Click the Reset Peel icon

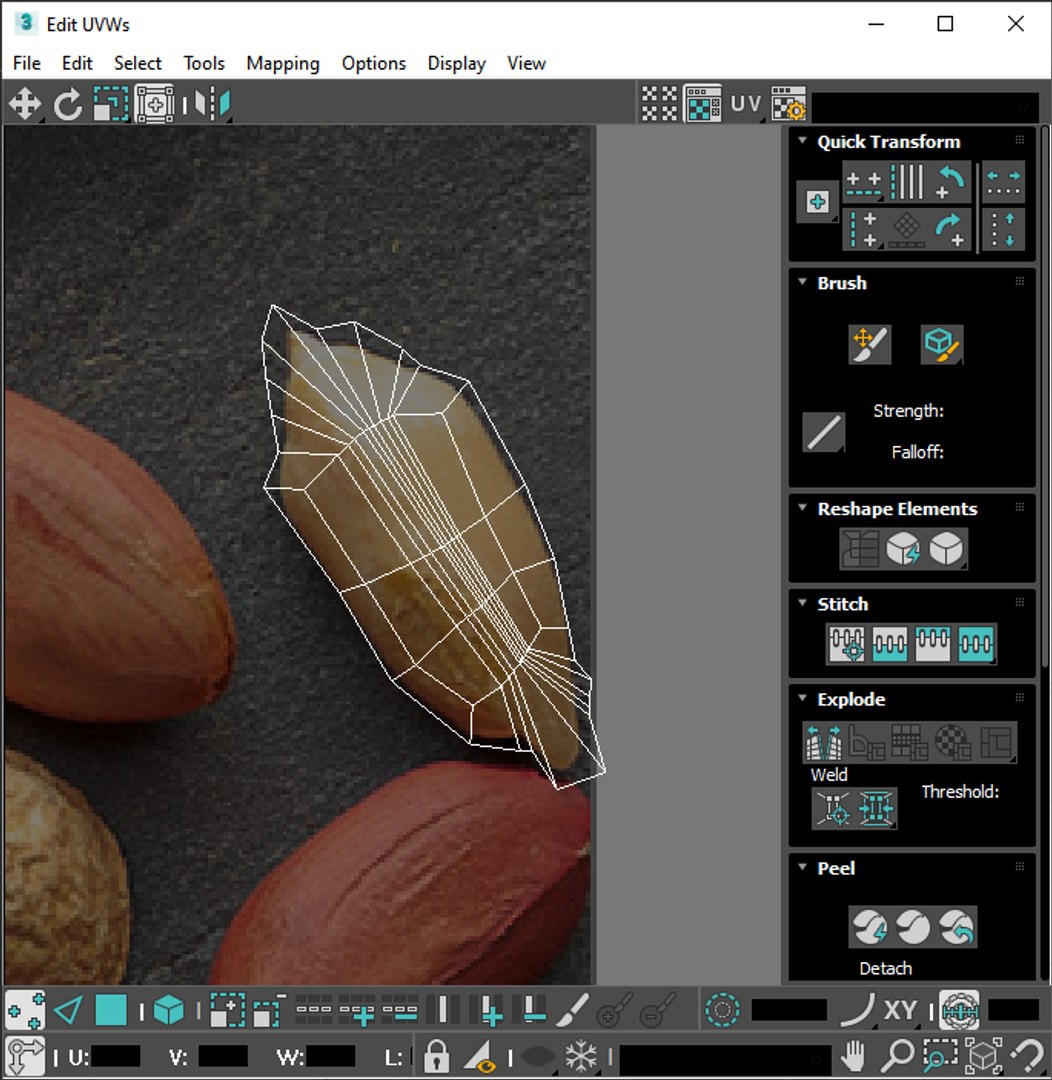[x=956, y=927]
